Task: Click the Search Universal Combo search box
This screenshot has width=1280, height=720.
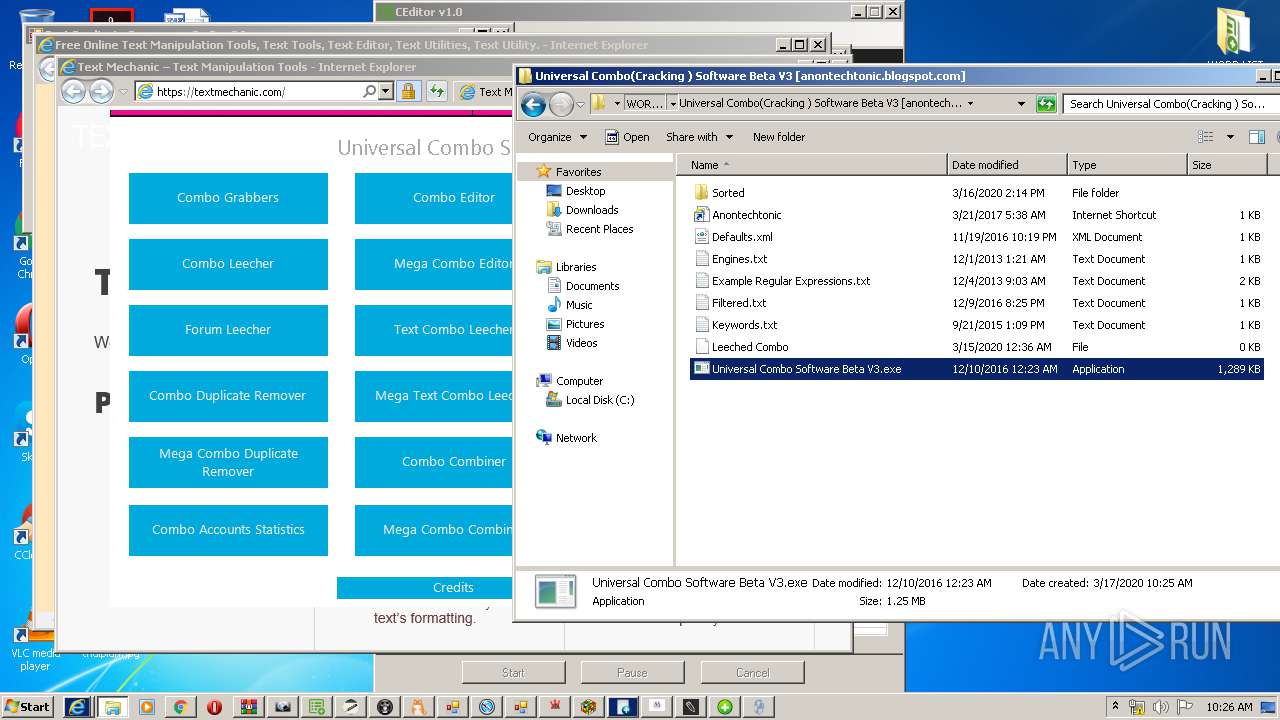Action: coord(1170,103)
